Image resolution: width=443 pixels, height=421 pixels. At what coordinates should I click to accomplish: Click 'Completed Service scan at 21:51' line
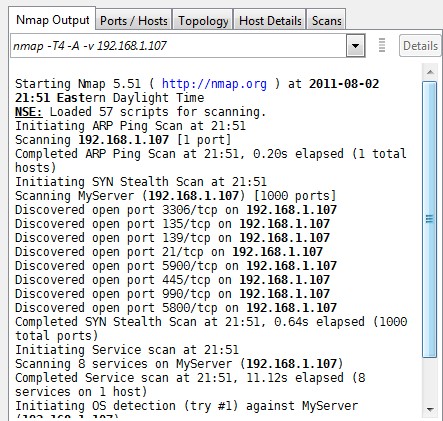click(x=190, y=385)
